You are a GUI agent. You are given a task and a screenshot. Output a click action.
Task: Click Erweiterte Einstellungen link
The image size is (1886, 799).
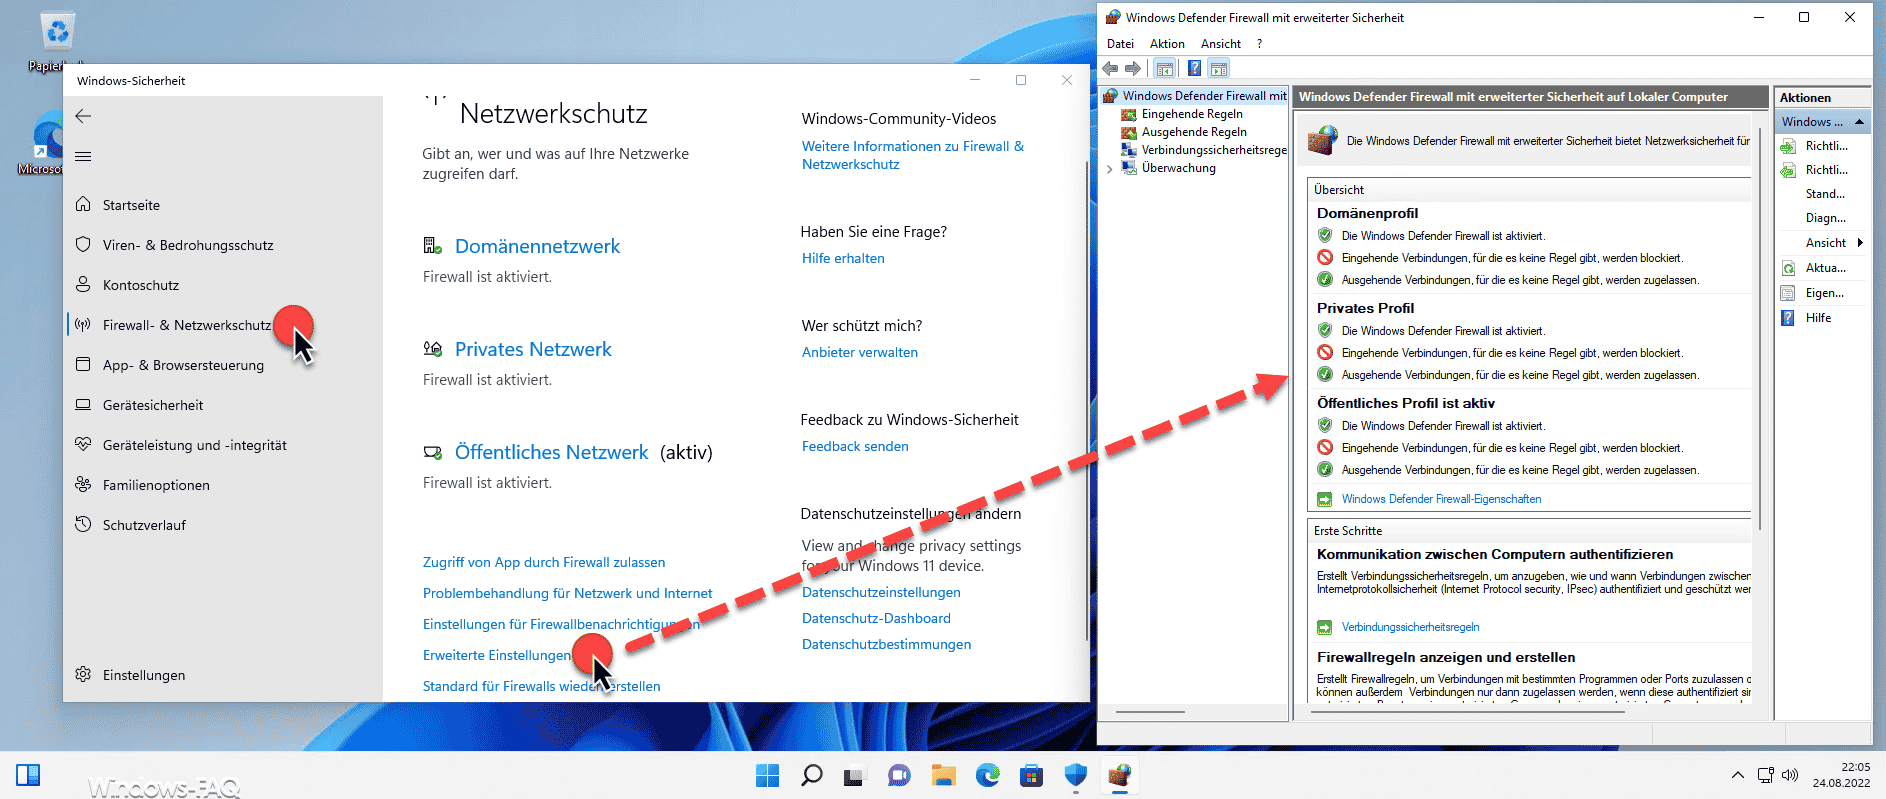pos(497,655)
